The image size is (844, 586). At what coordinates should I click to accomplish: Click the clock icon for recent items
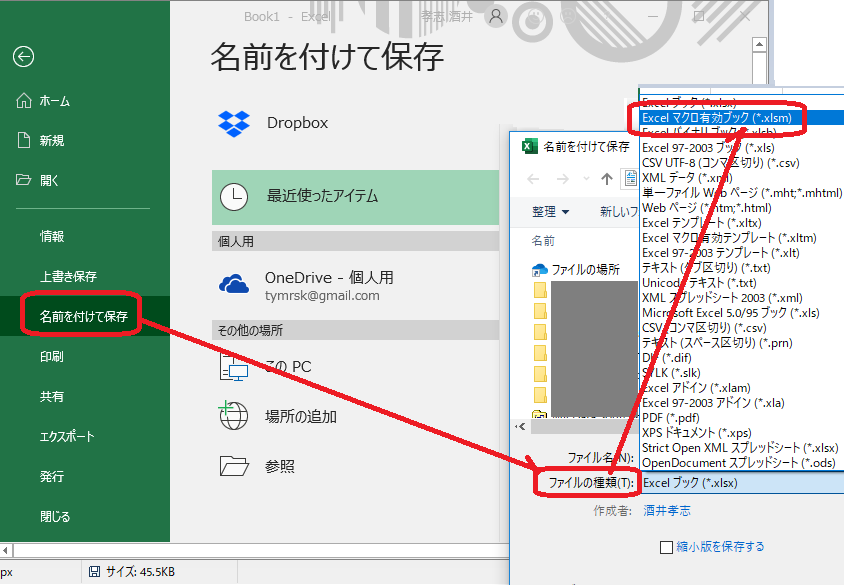click(x=234, y=197)
